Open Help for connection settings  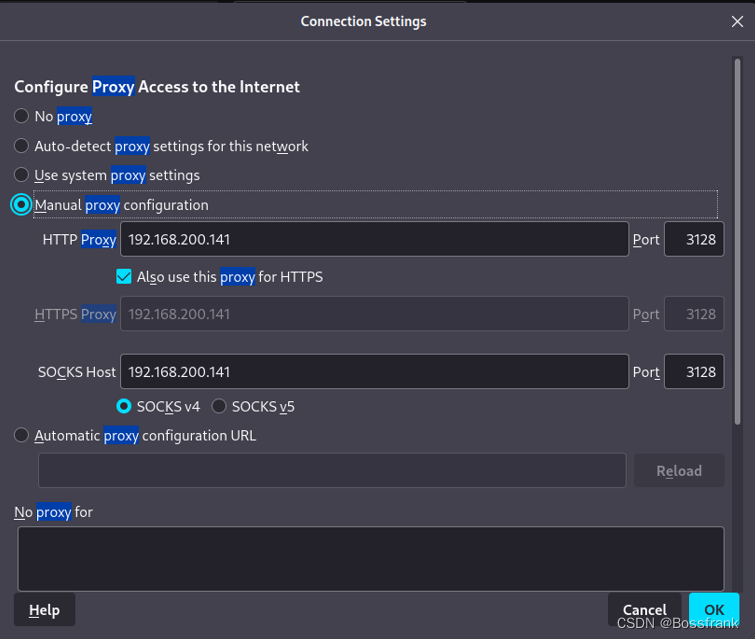click(x=44, y=610)
